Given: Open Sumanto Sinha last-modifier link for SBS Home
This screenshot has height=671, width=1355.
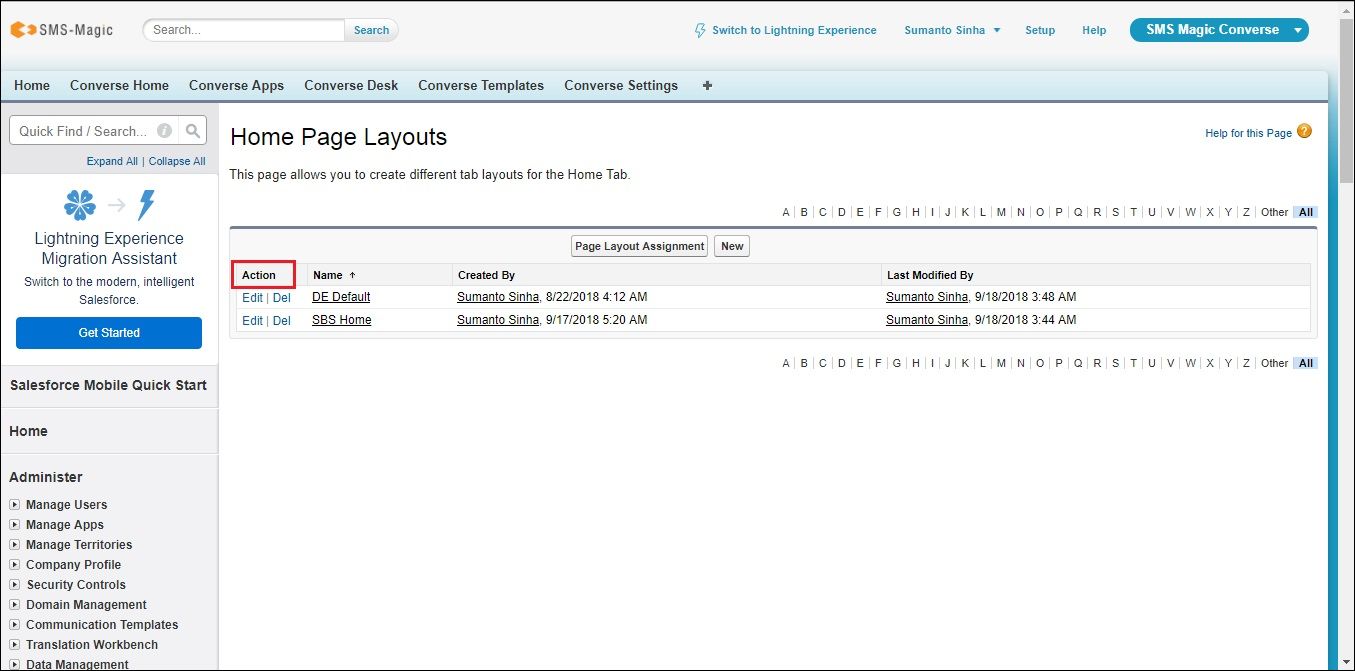Looking at the screenshot, I should click(927, 321).
